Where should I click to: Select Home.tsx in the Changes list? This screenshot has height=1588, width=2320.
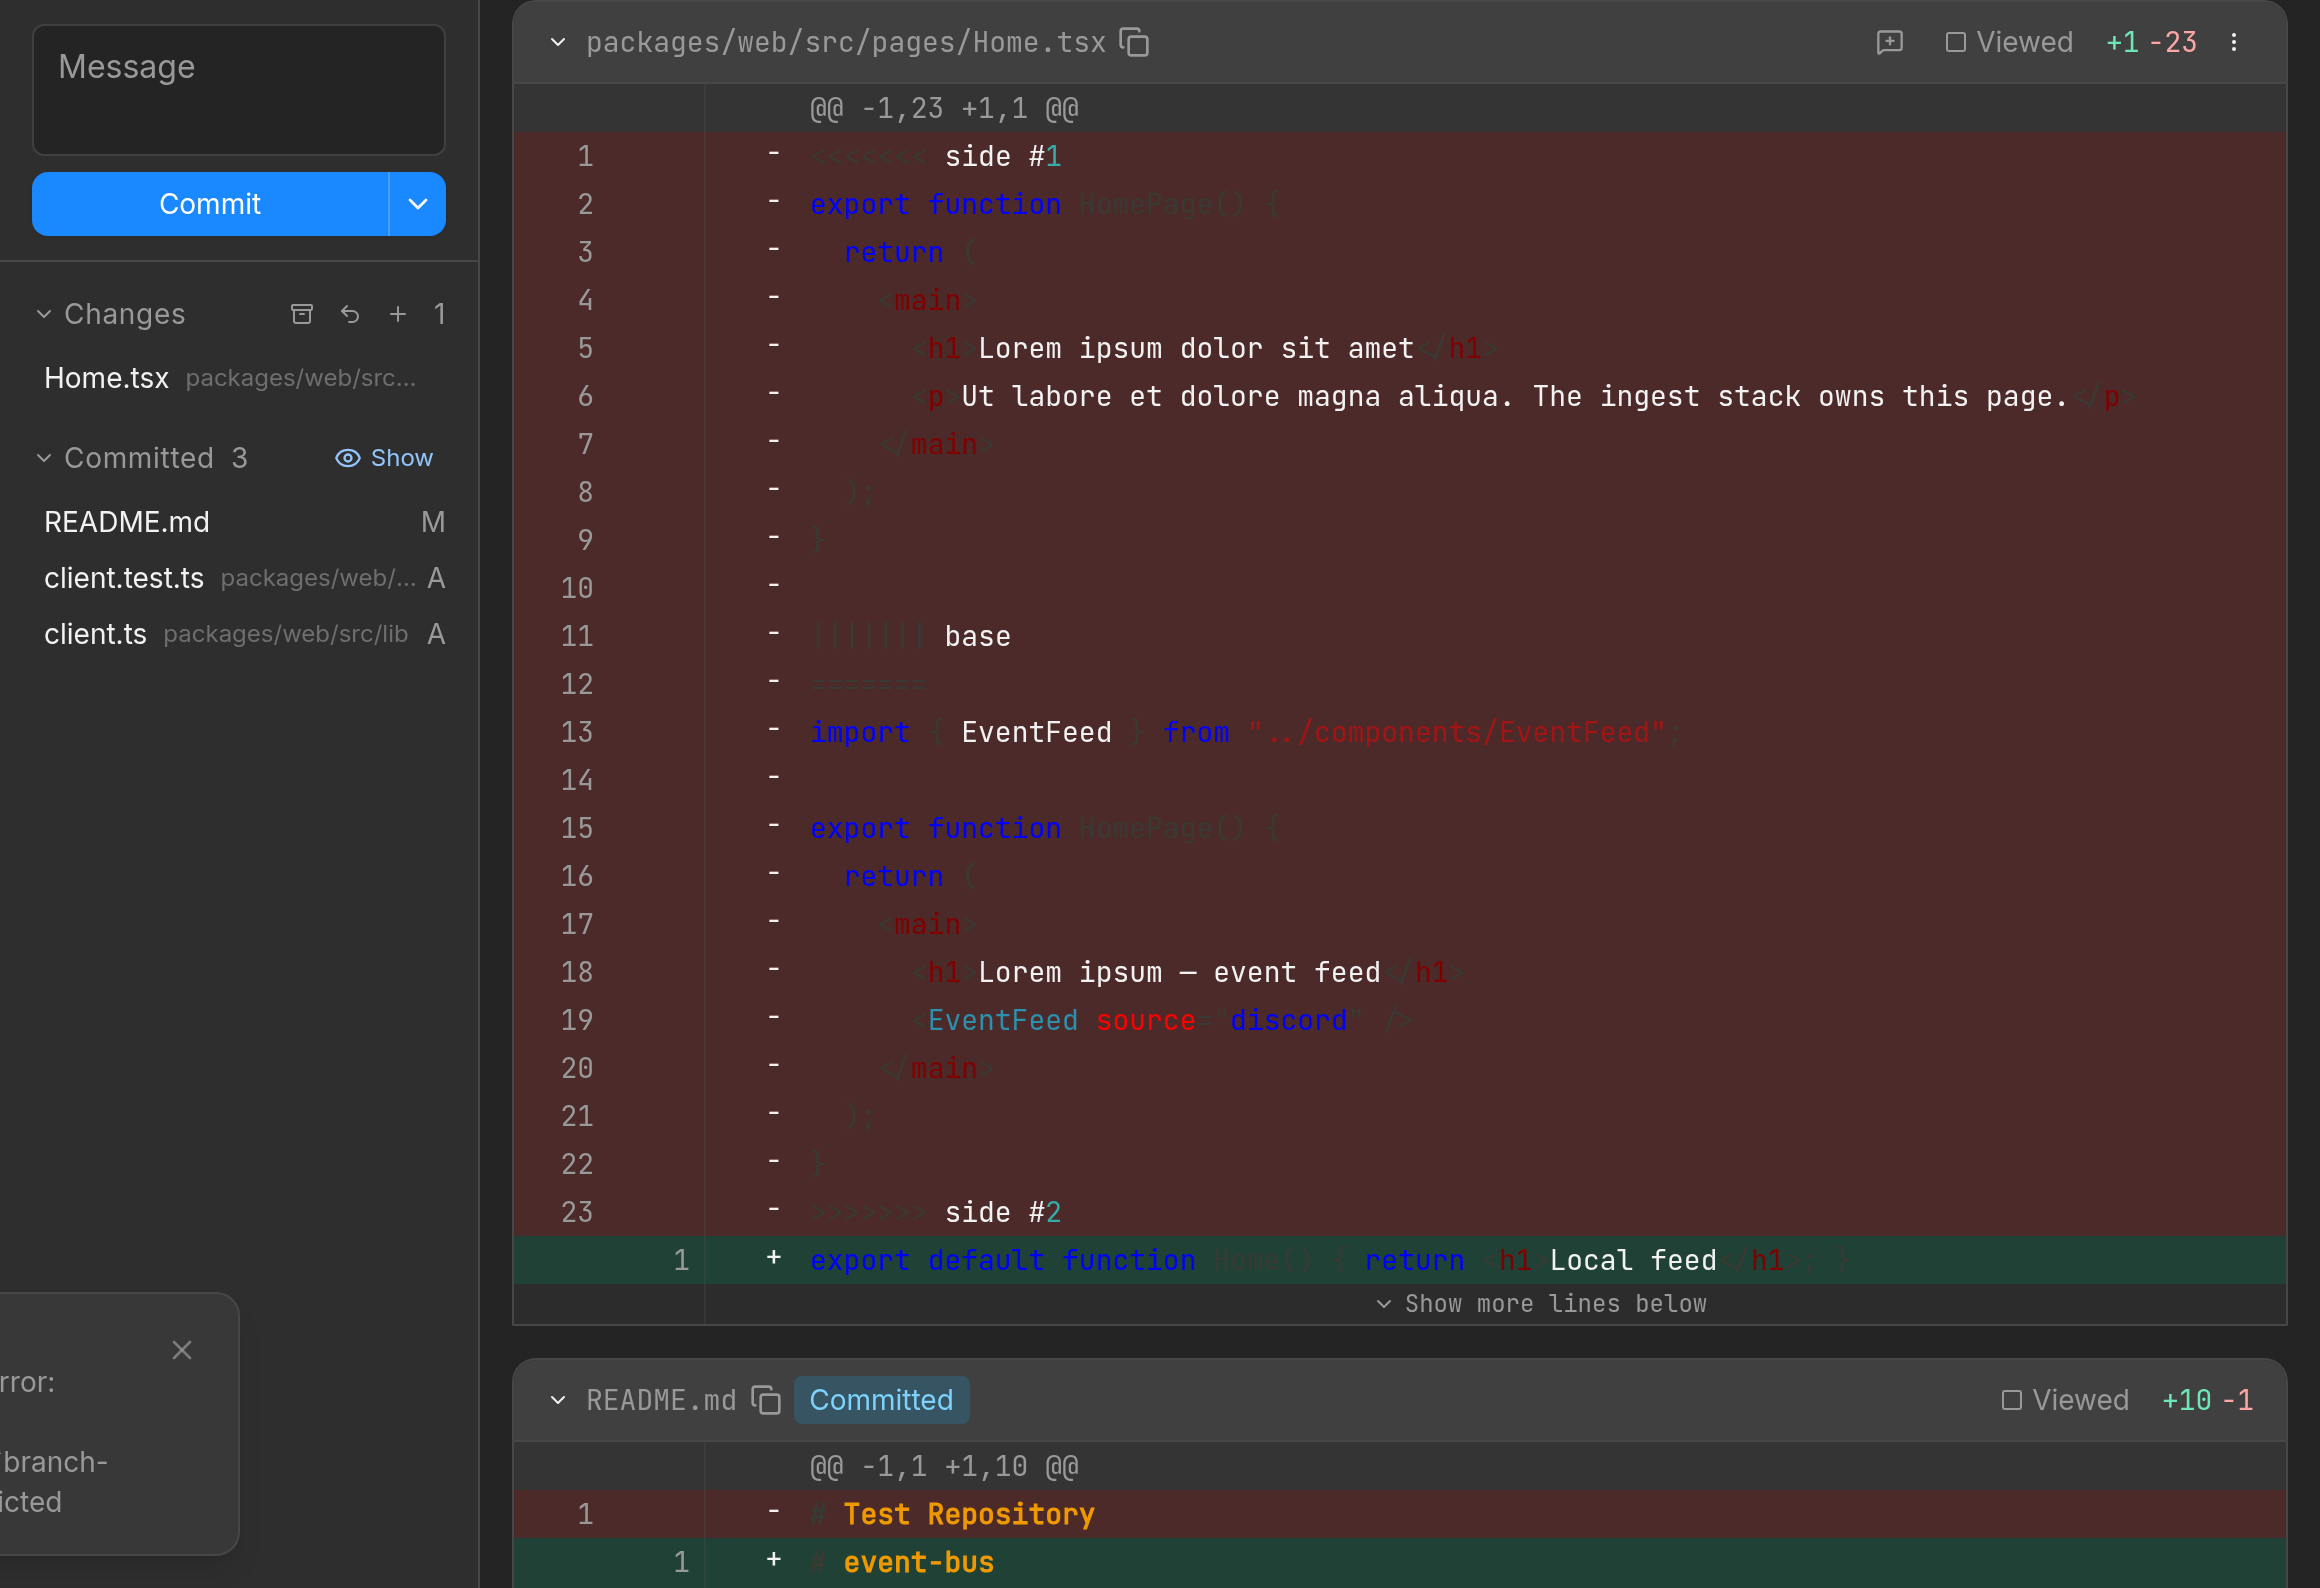point(239,378)
